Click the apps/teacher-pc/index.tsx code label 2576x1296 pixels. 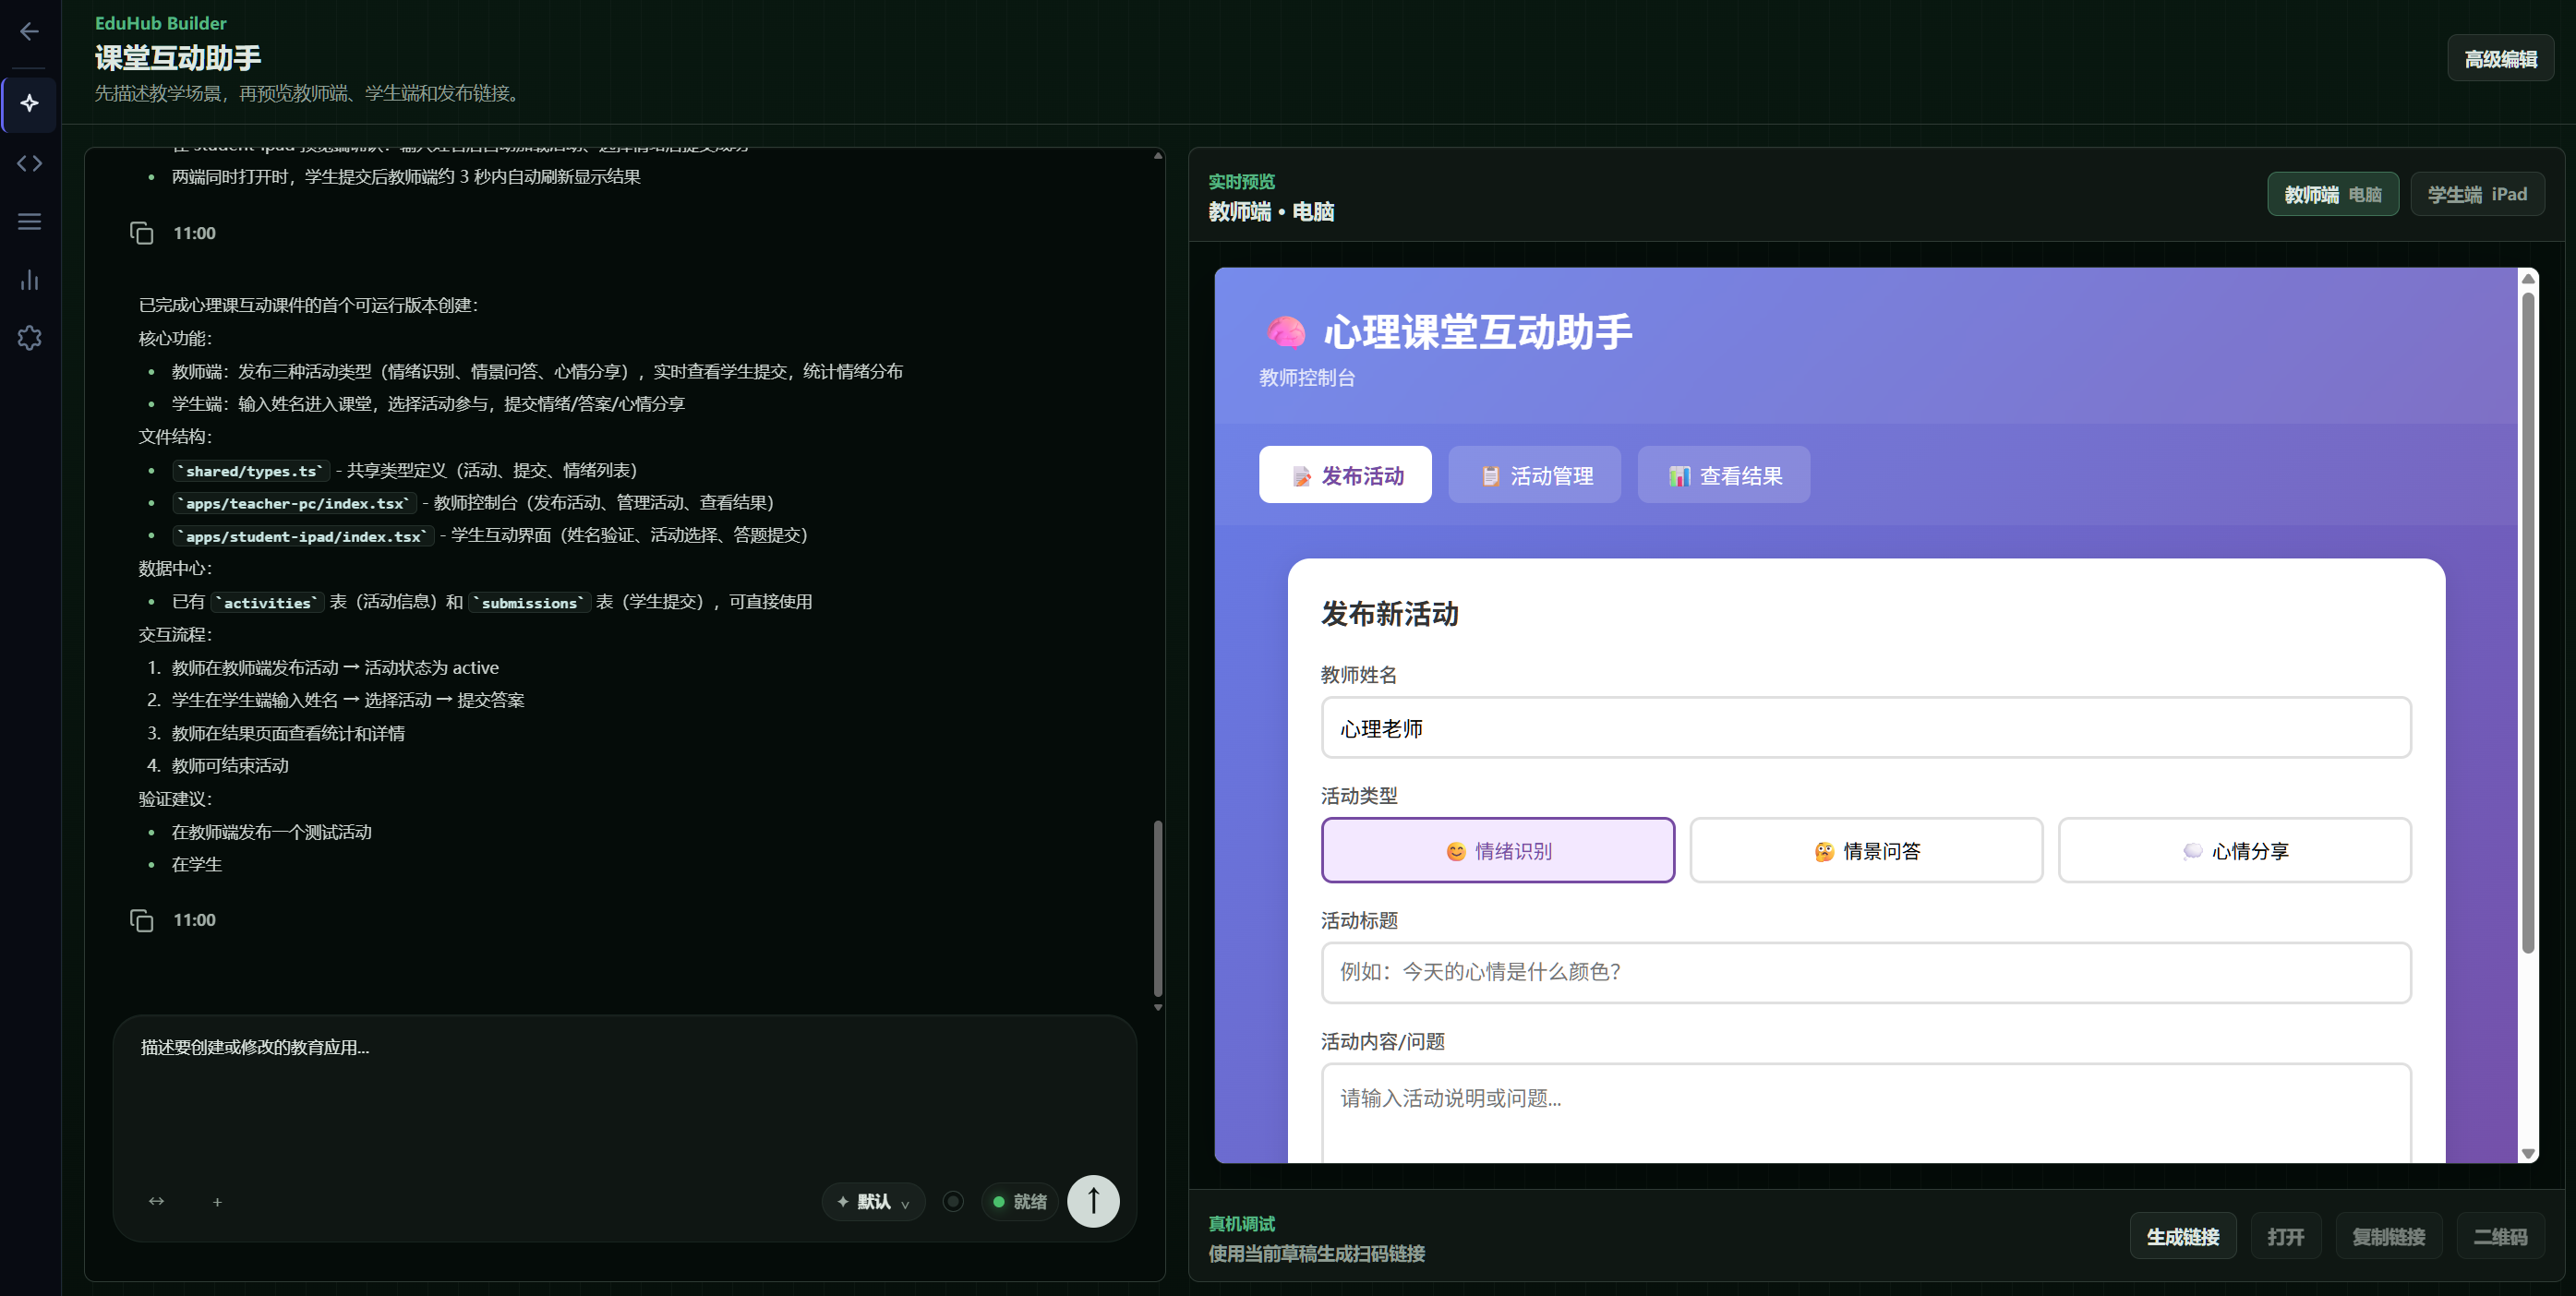pos(295,503)
